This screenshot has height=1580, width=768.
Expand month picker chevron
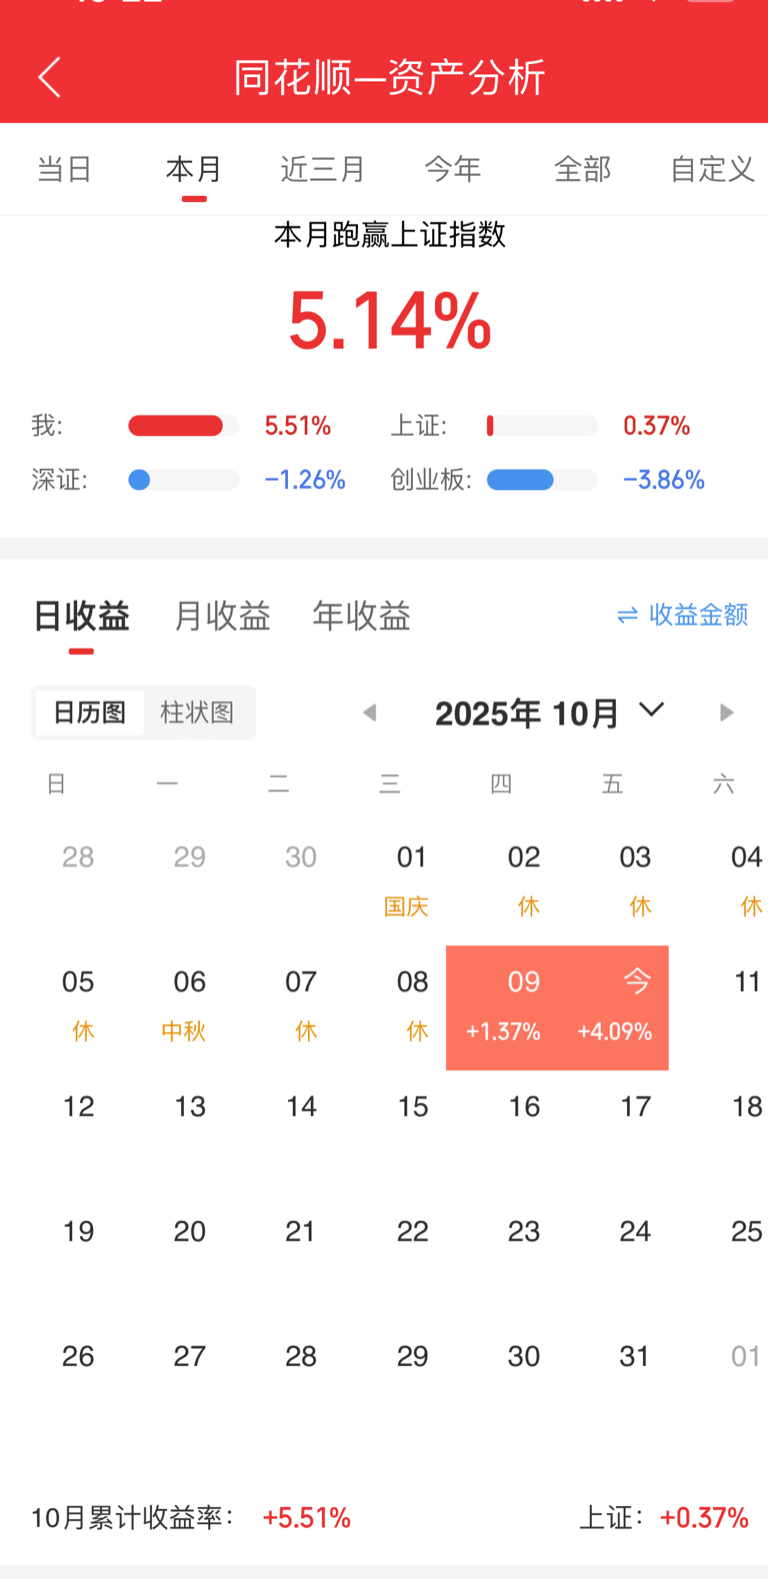652,710
